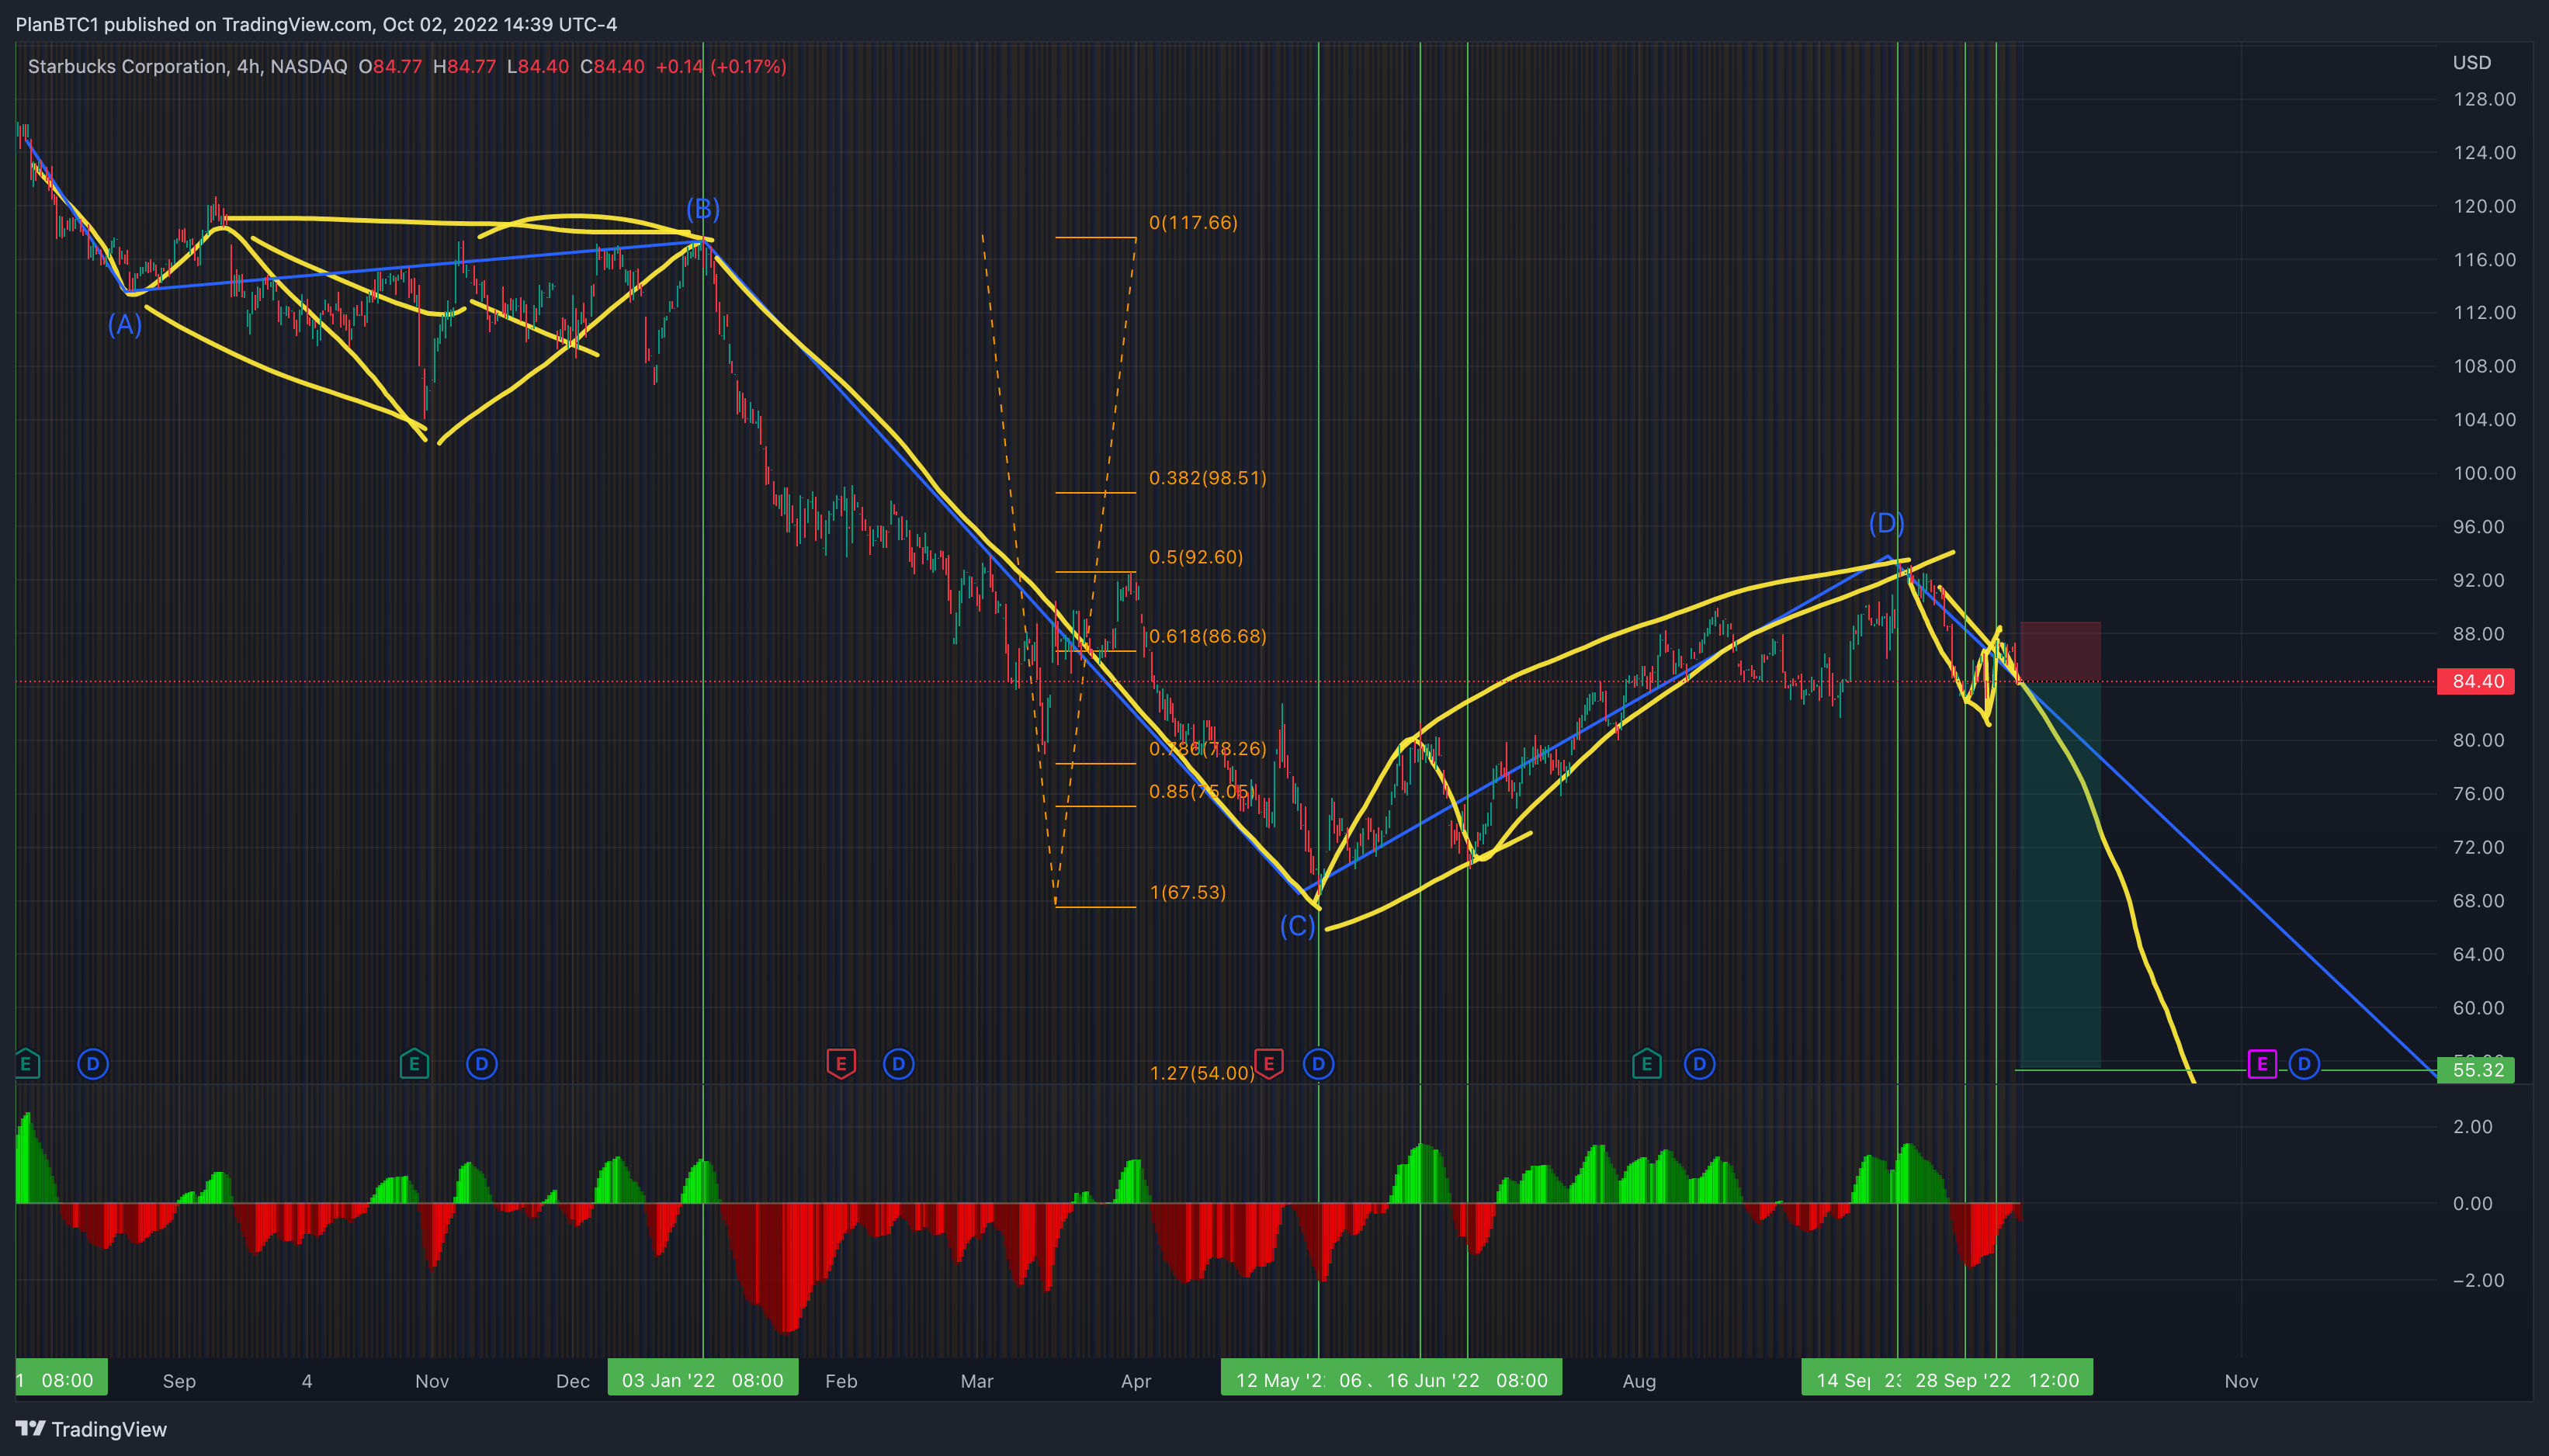The height and width of the screenshot is (1456, 2549).
Task: Click the dividend marker on the 12 May line
Action: click(1318, 1064)
